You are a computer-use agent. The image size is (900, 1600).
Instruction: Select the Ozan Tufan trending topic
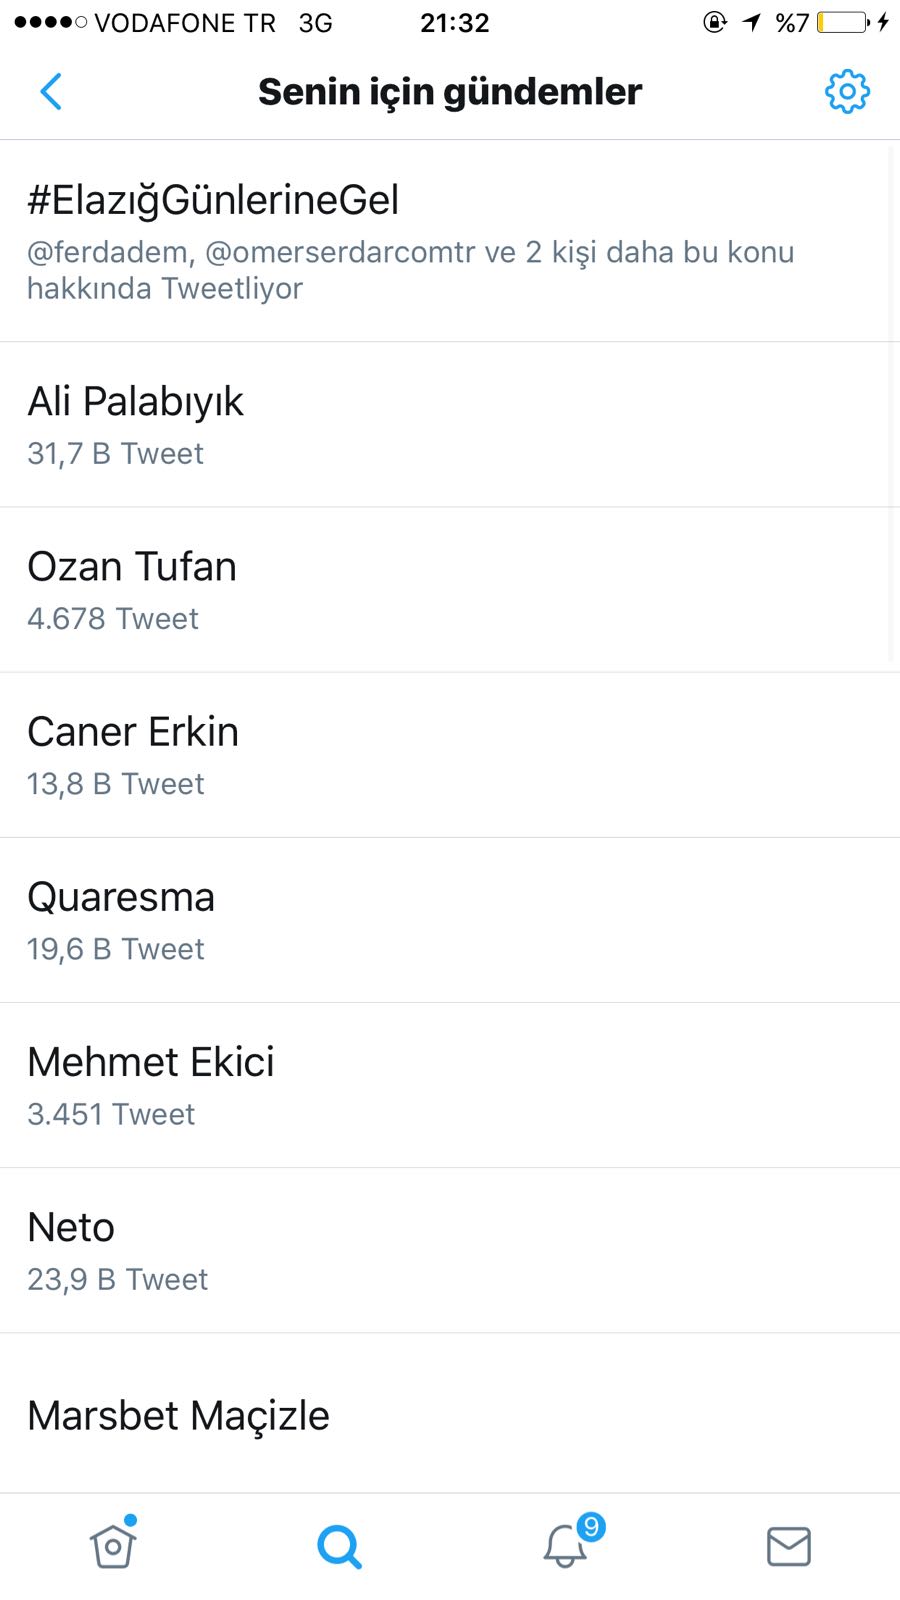(132, 567)
